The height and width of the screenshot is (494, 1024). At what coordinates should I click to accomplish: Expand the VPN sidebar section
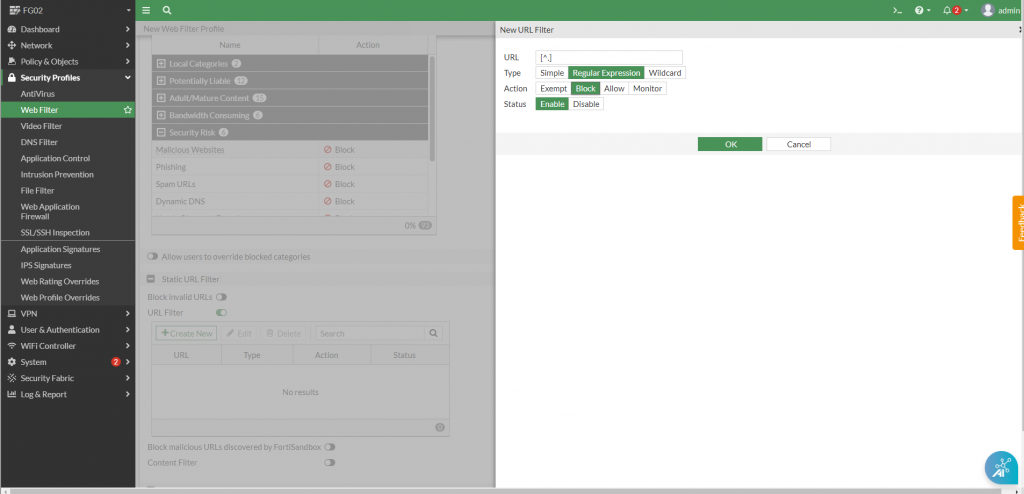tap(67, 313)
